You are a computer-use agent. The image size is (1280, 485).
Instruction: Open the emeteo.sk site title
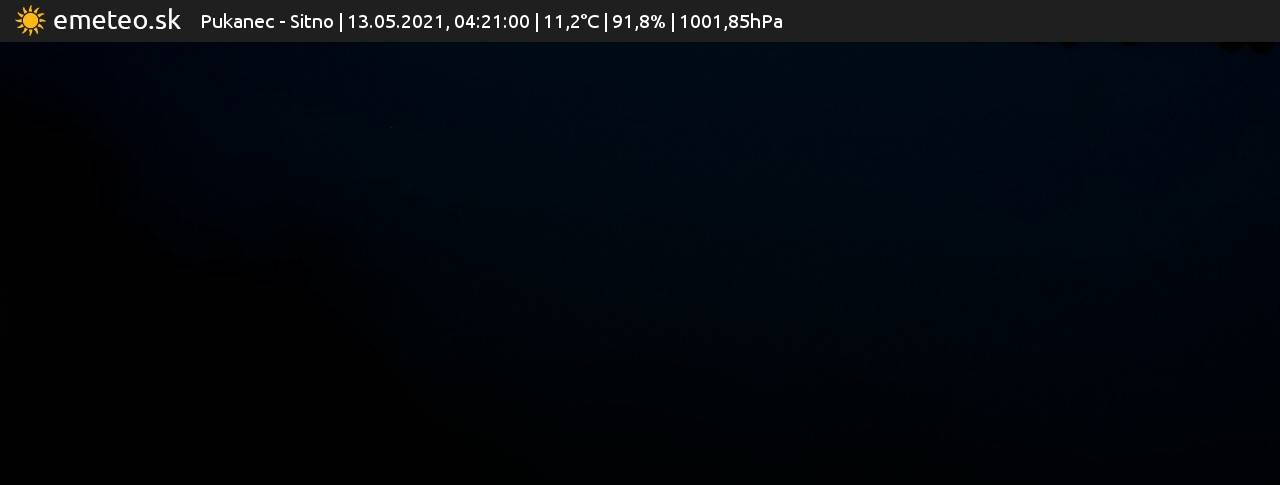click(117, 20)
